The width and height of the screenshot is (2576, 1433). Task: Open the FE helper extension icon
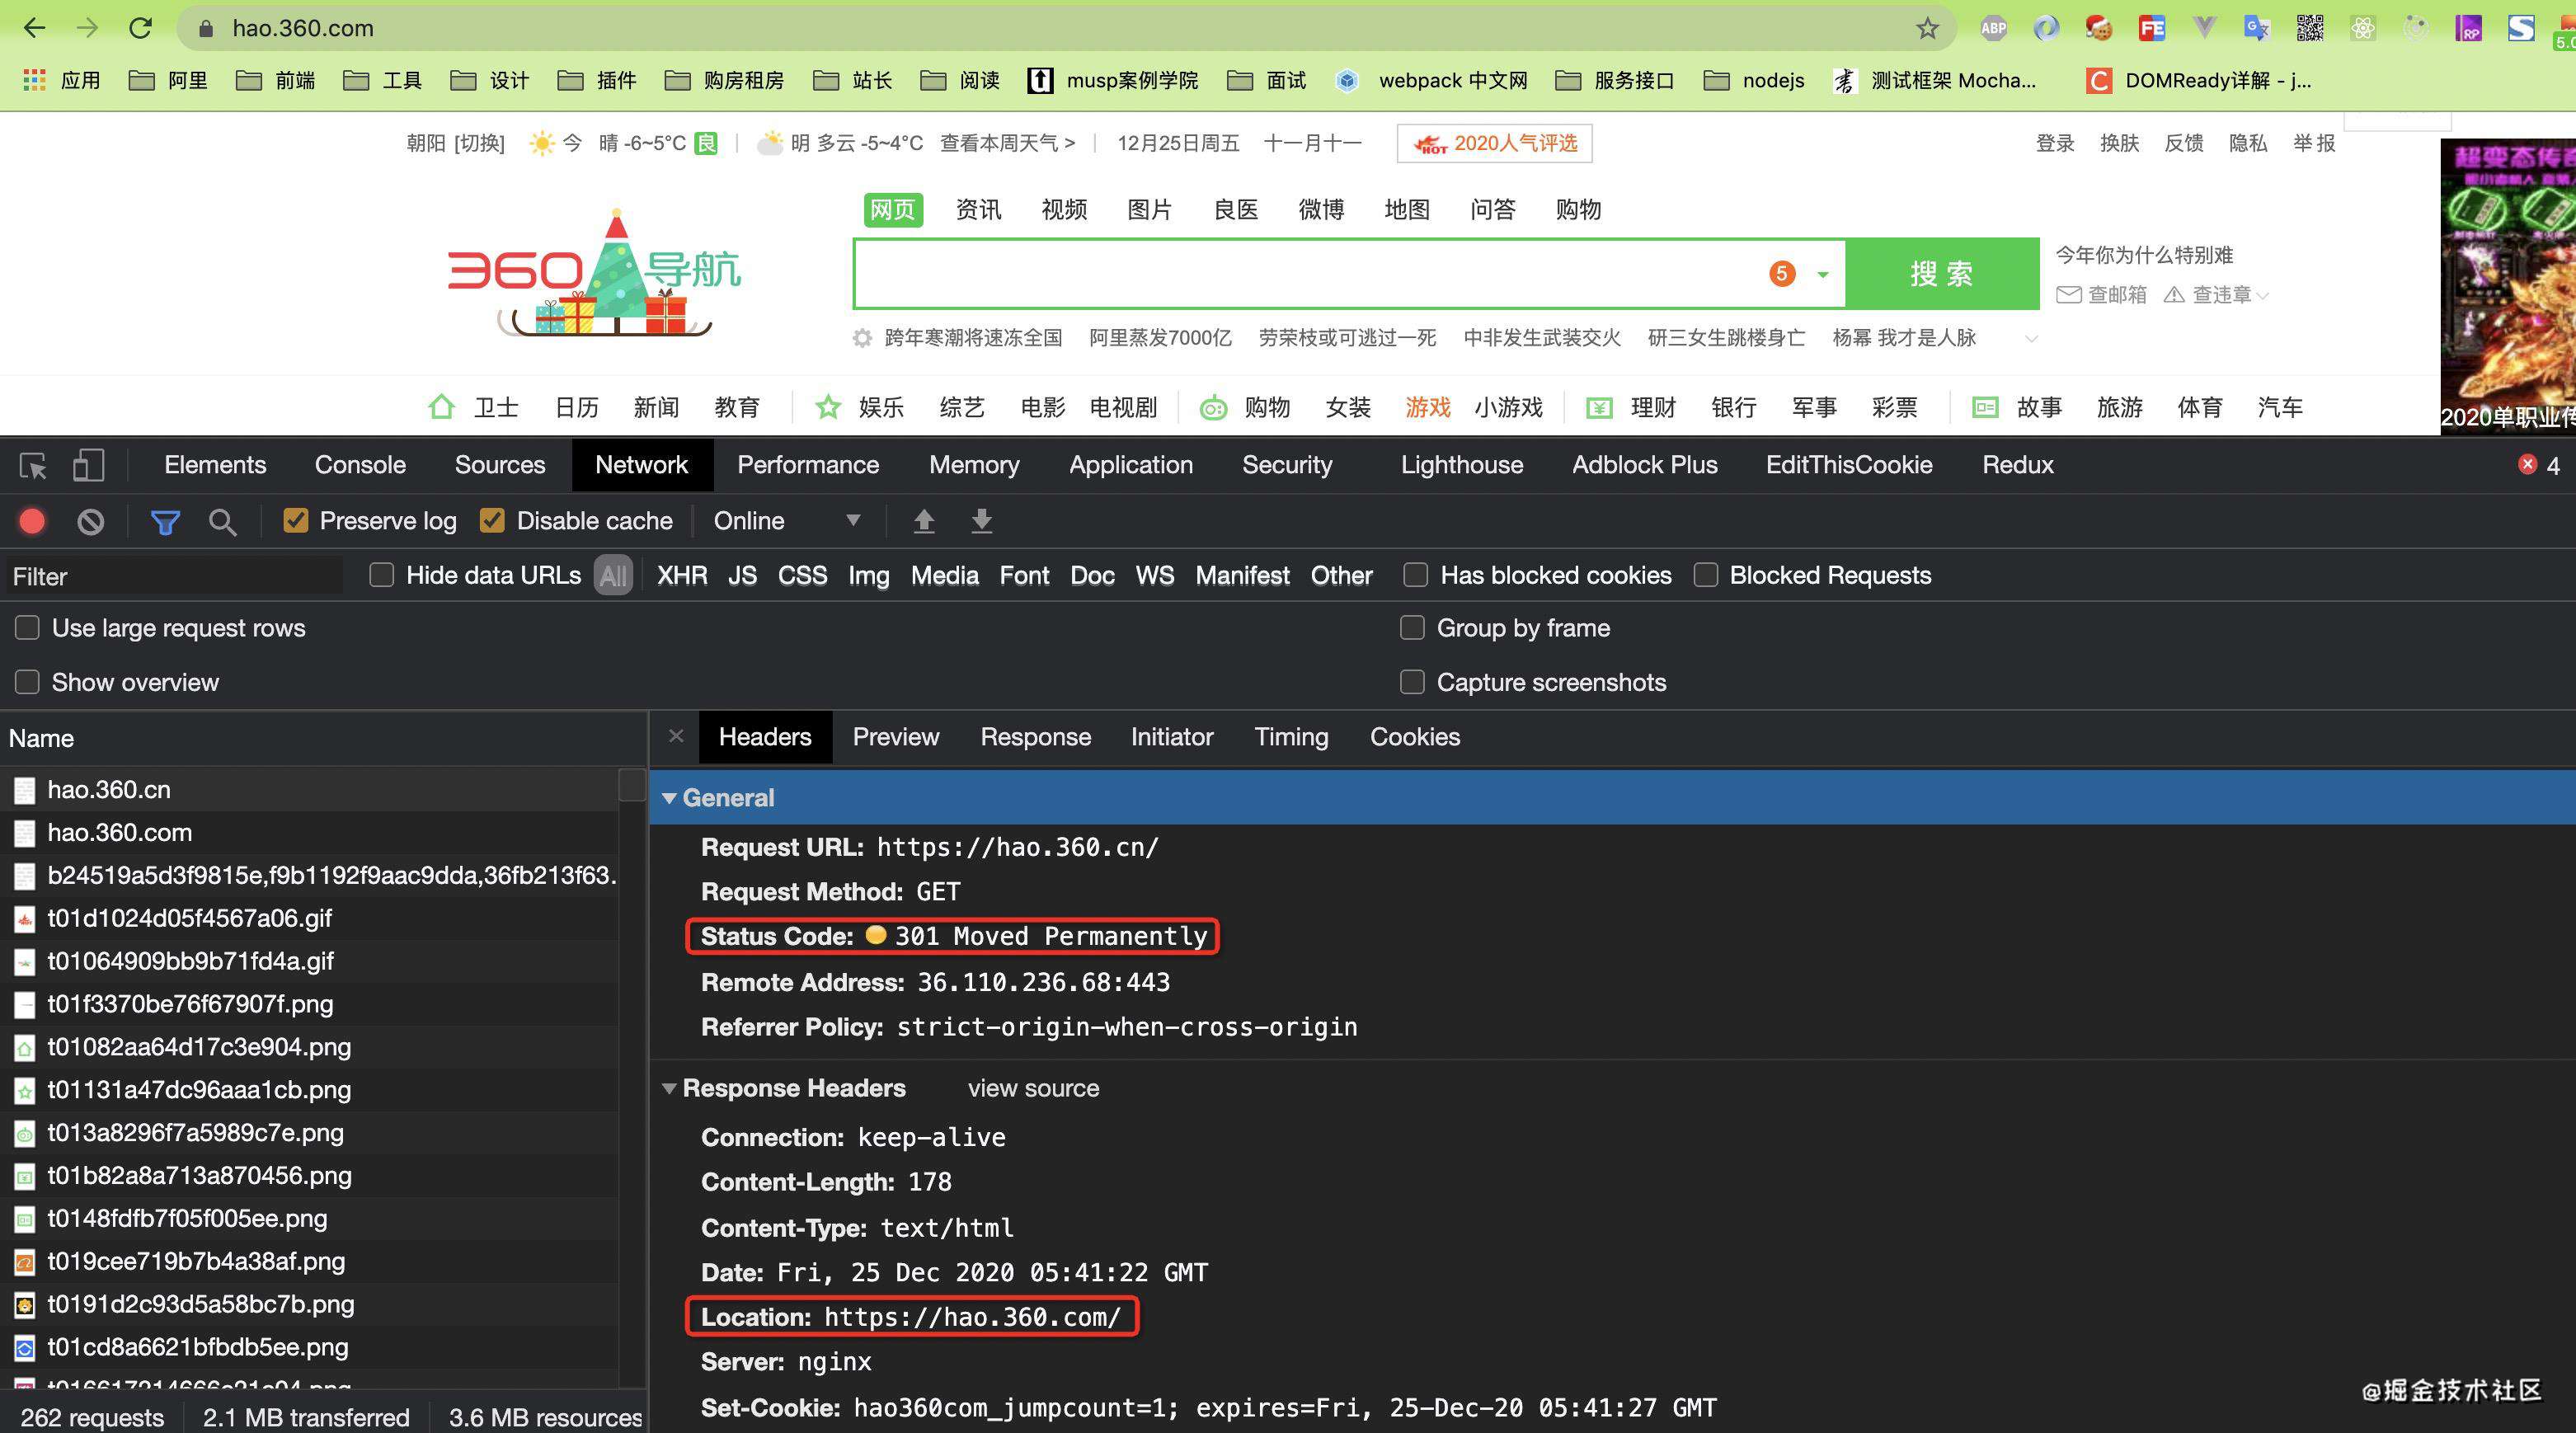pyautogui.click(x=2151, y=28)
